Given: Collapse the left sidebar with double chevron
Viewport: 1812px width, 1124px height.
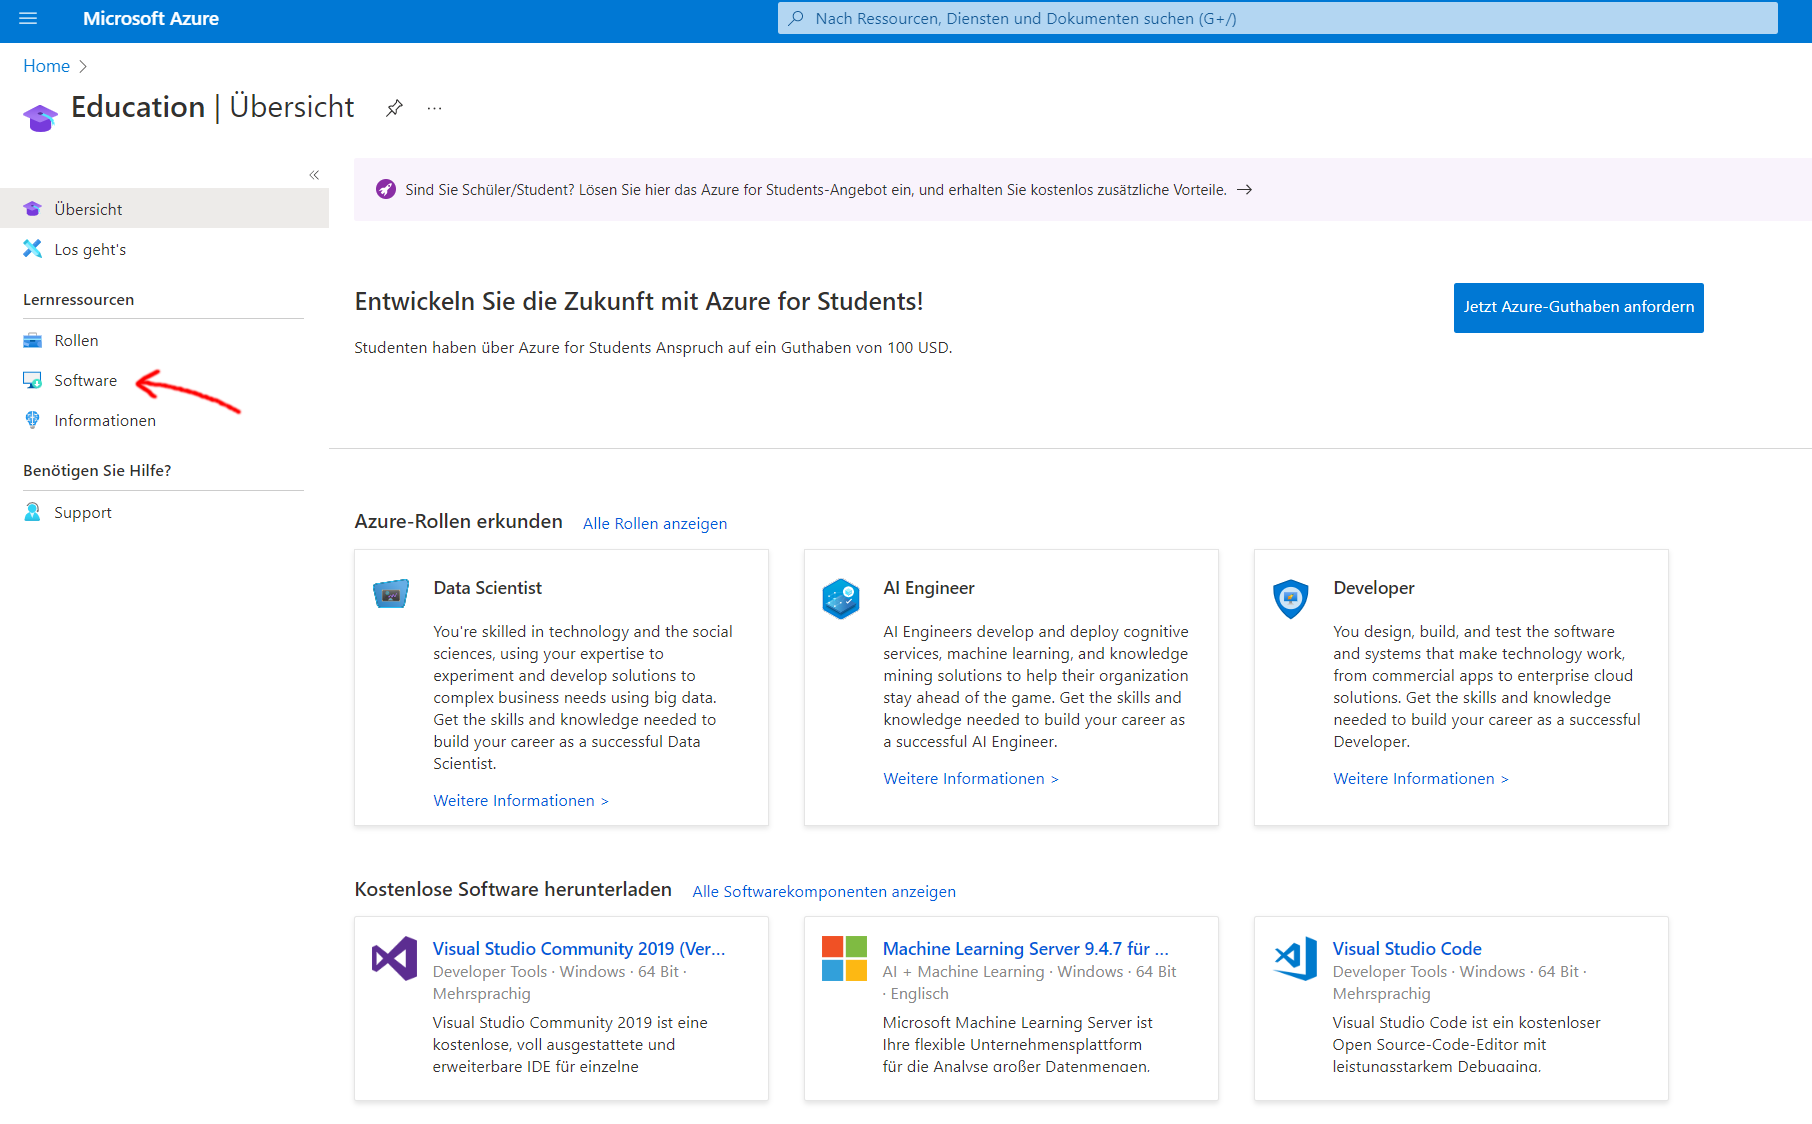Looking at the screenshot, I should [314, 175].
